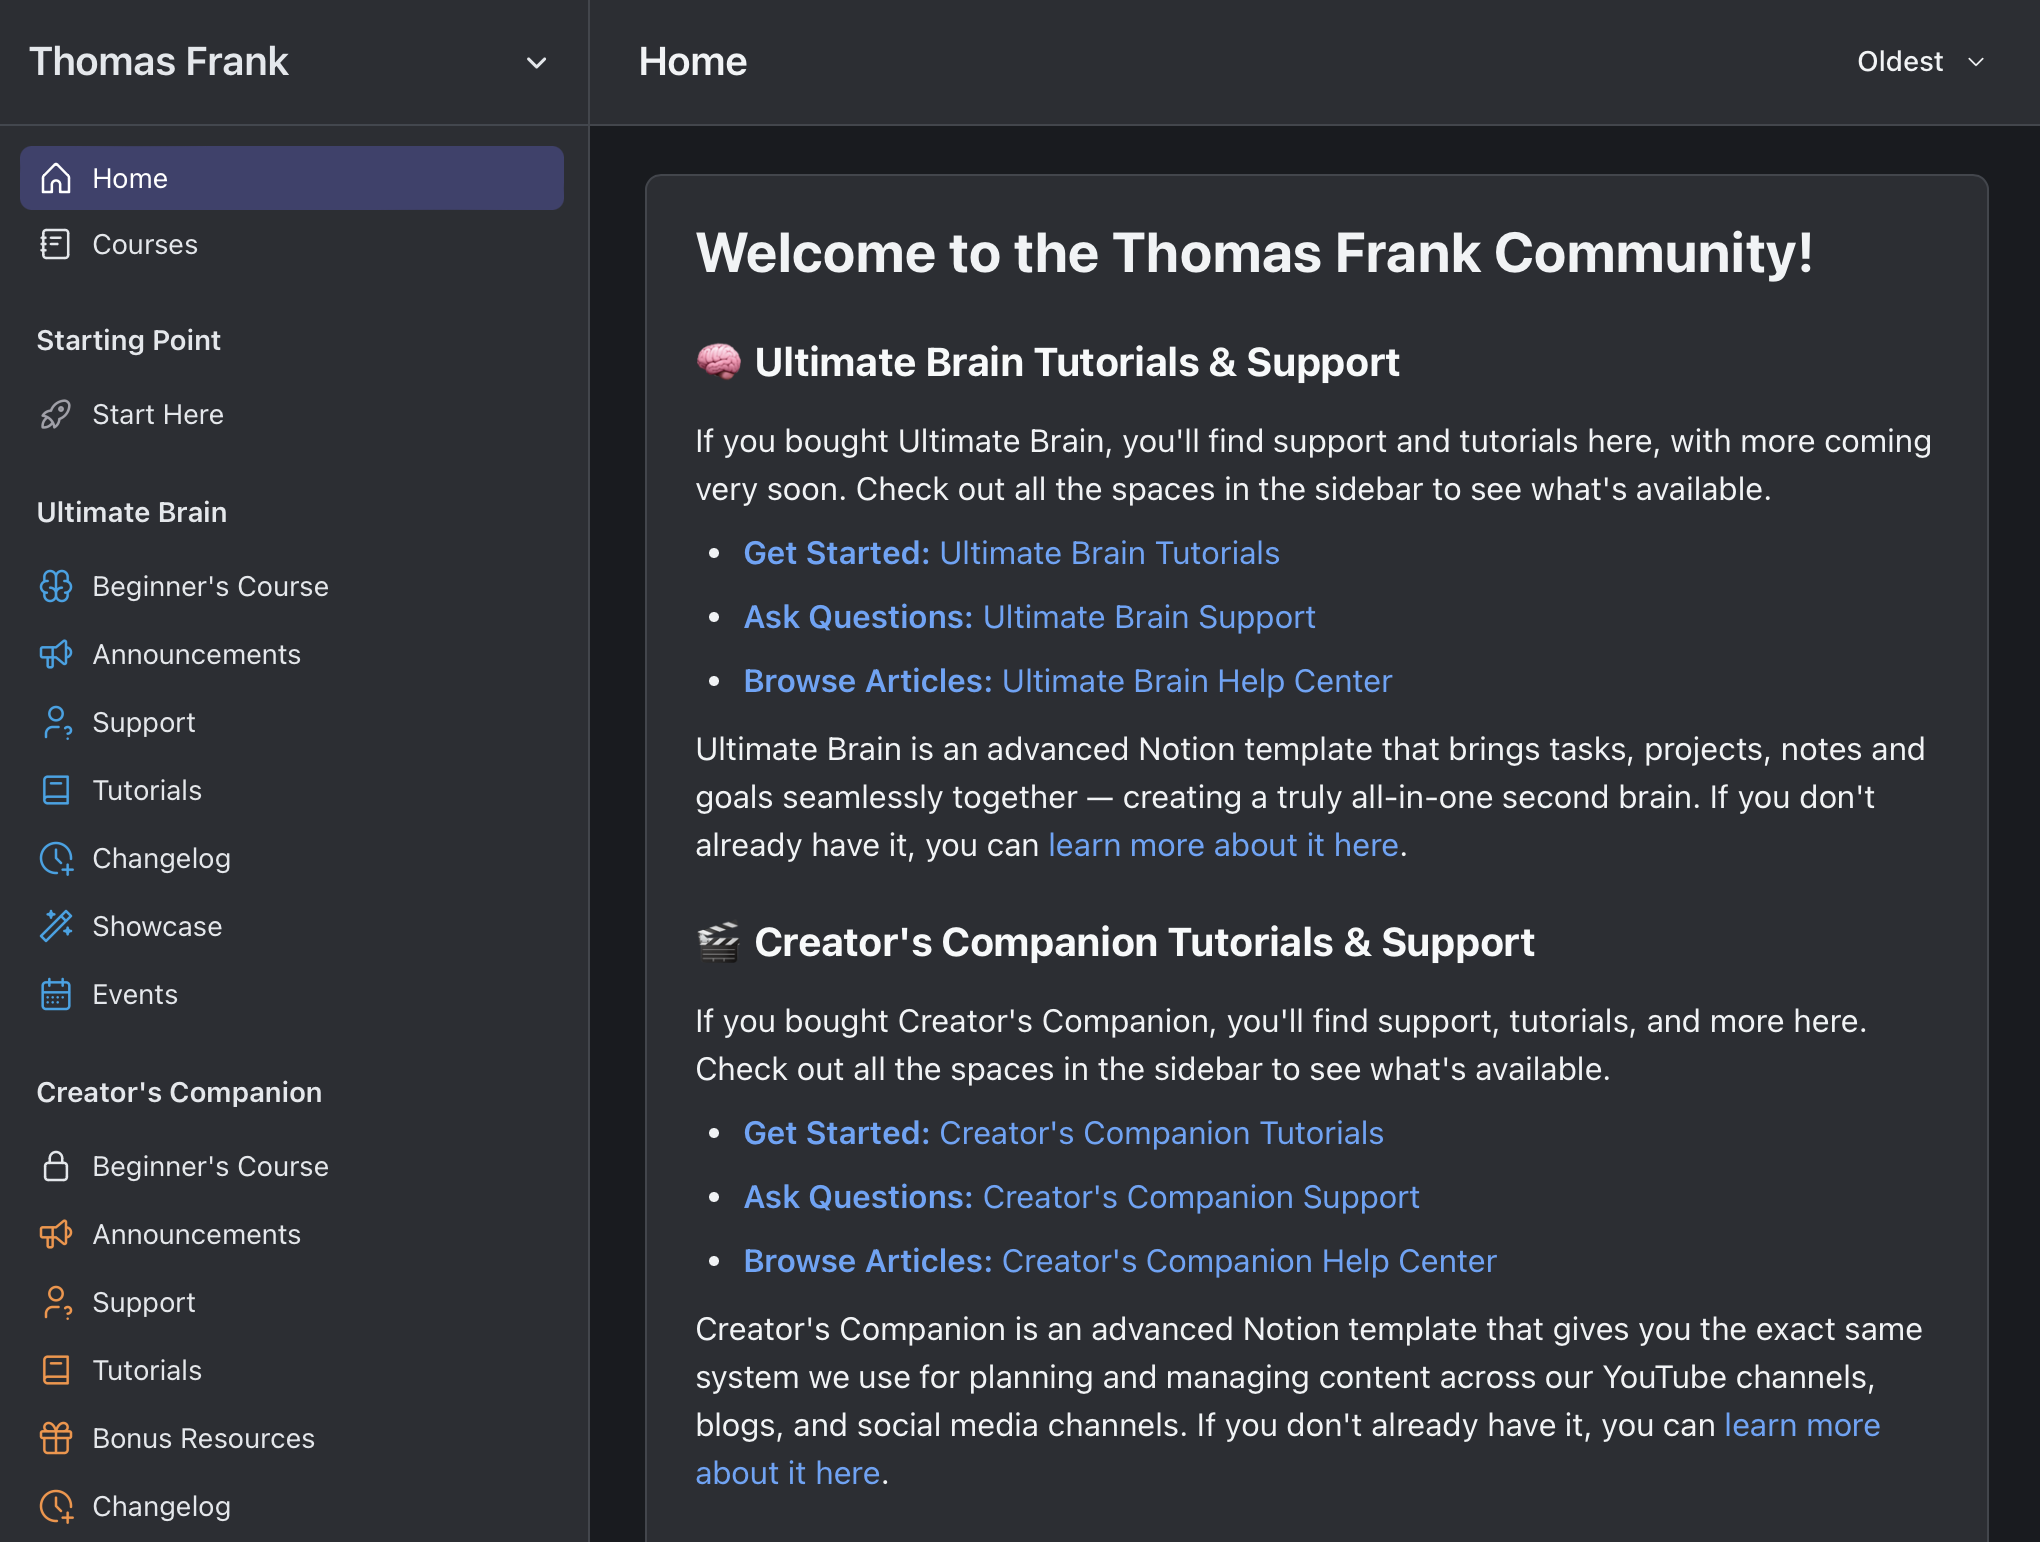Open Ask Questions: Creator's Companion Support link

(x=1081, y=1197)
